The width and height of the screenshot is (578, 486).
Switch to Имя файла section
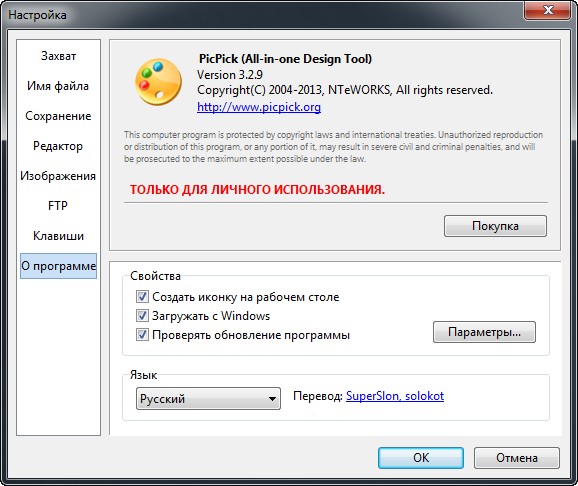pyautogui.click(x=58, y=86)
